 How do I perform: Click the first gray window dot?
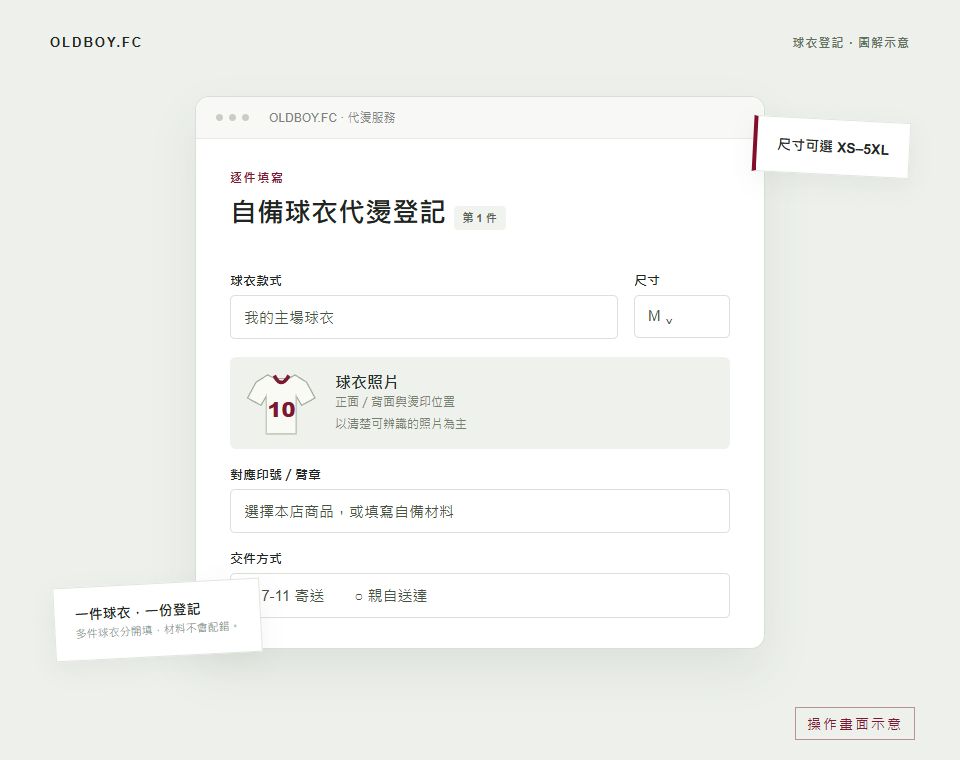[x=219, y=118]
